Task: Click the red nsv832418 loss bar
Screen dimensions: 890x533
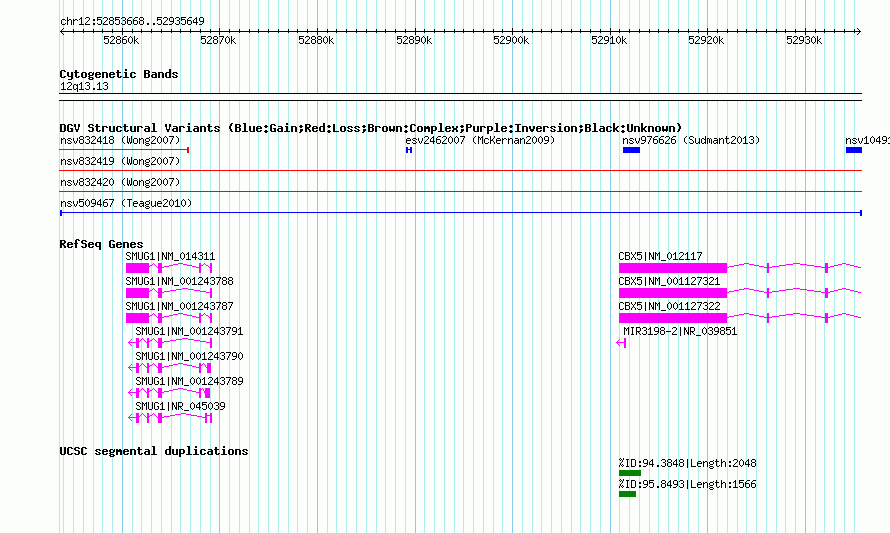Action: pos(124,150)
